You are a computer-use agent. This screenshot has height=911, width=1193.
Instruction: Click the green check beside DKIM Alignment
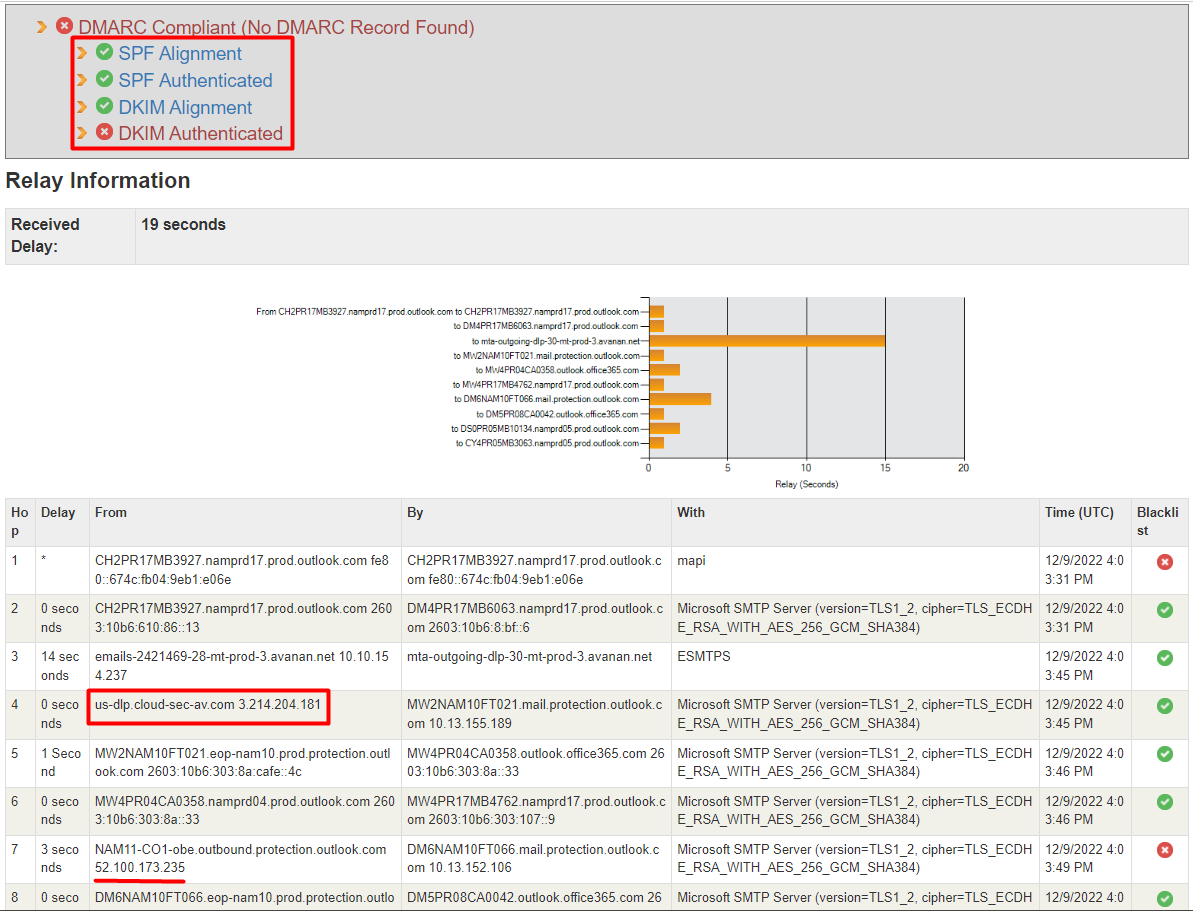pyautogui.click(x=104, y=106)
